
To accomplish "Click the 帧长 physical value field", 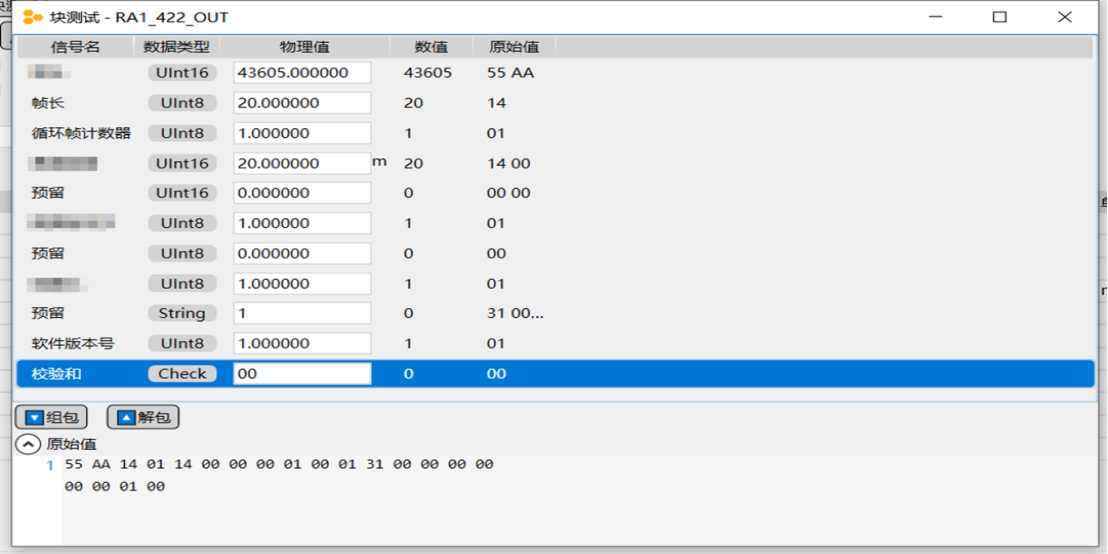I will [302, 103].
